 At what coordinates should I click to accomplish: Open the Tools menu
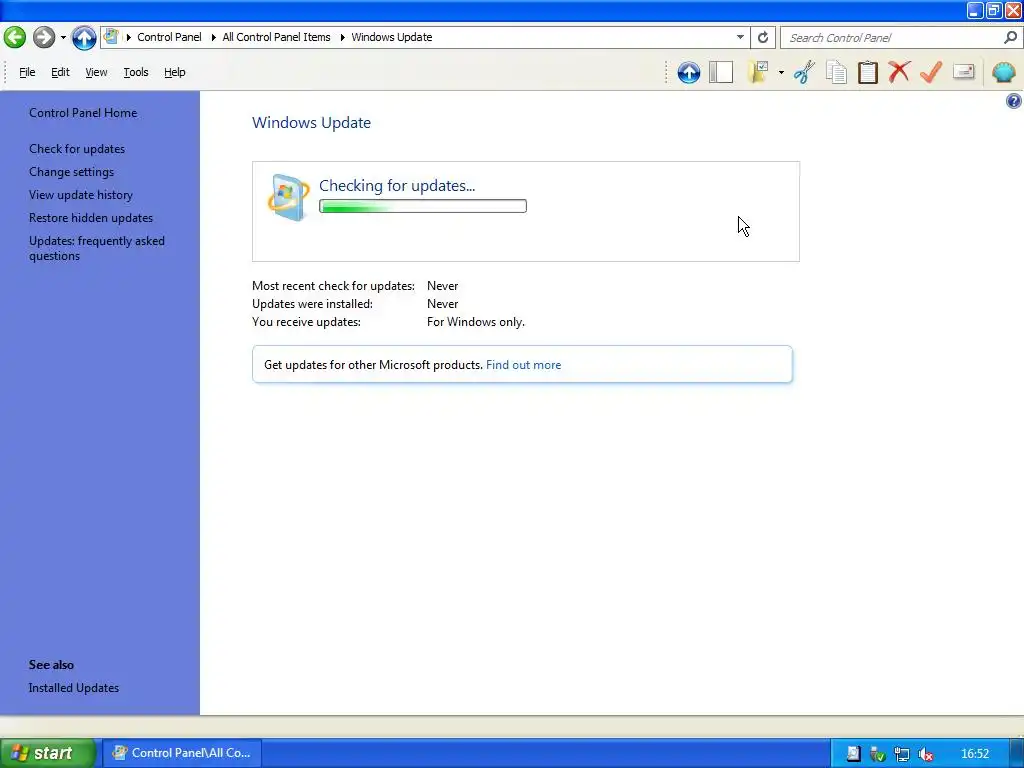click(x=136, y=72)
